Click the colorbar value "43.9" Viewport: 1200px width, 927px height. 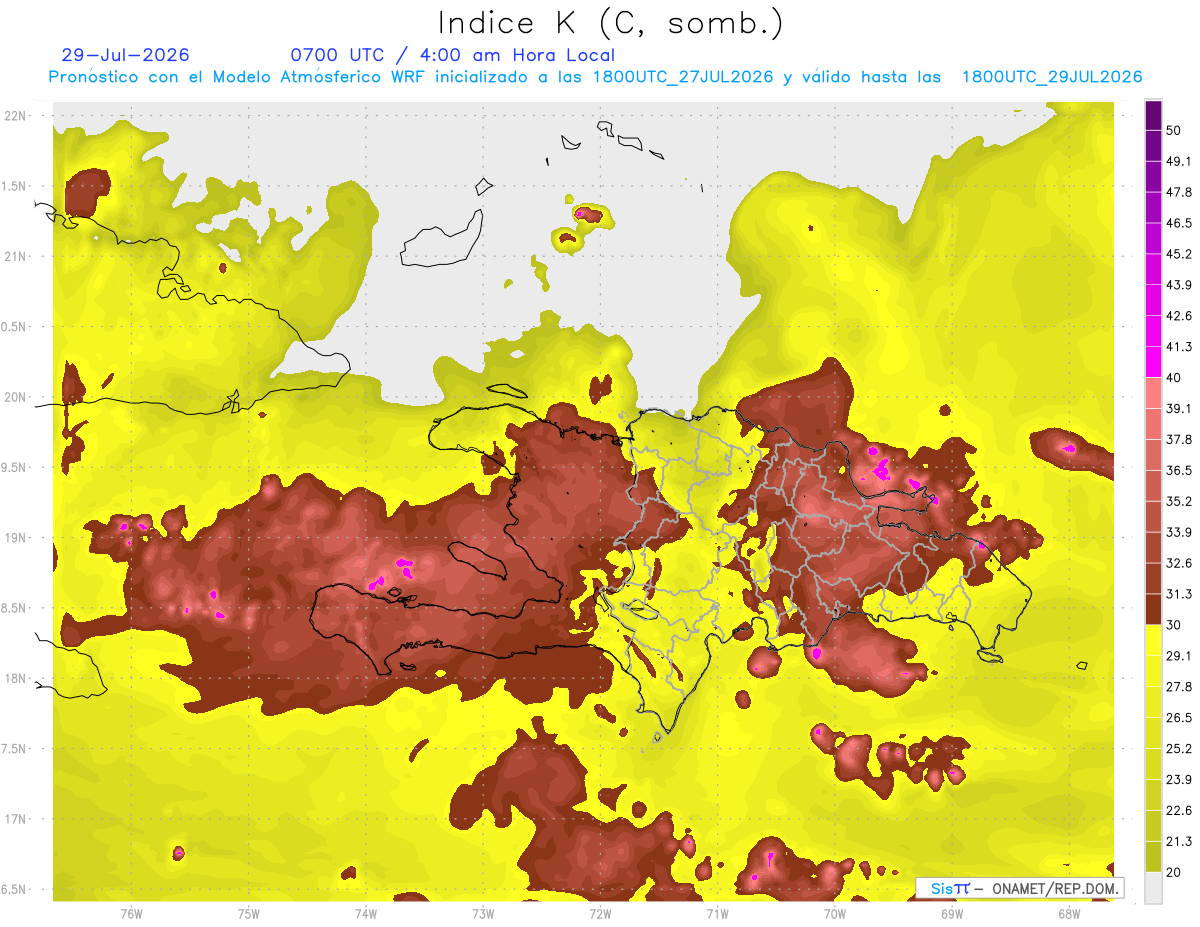click(1178, 285)
